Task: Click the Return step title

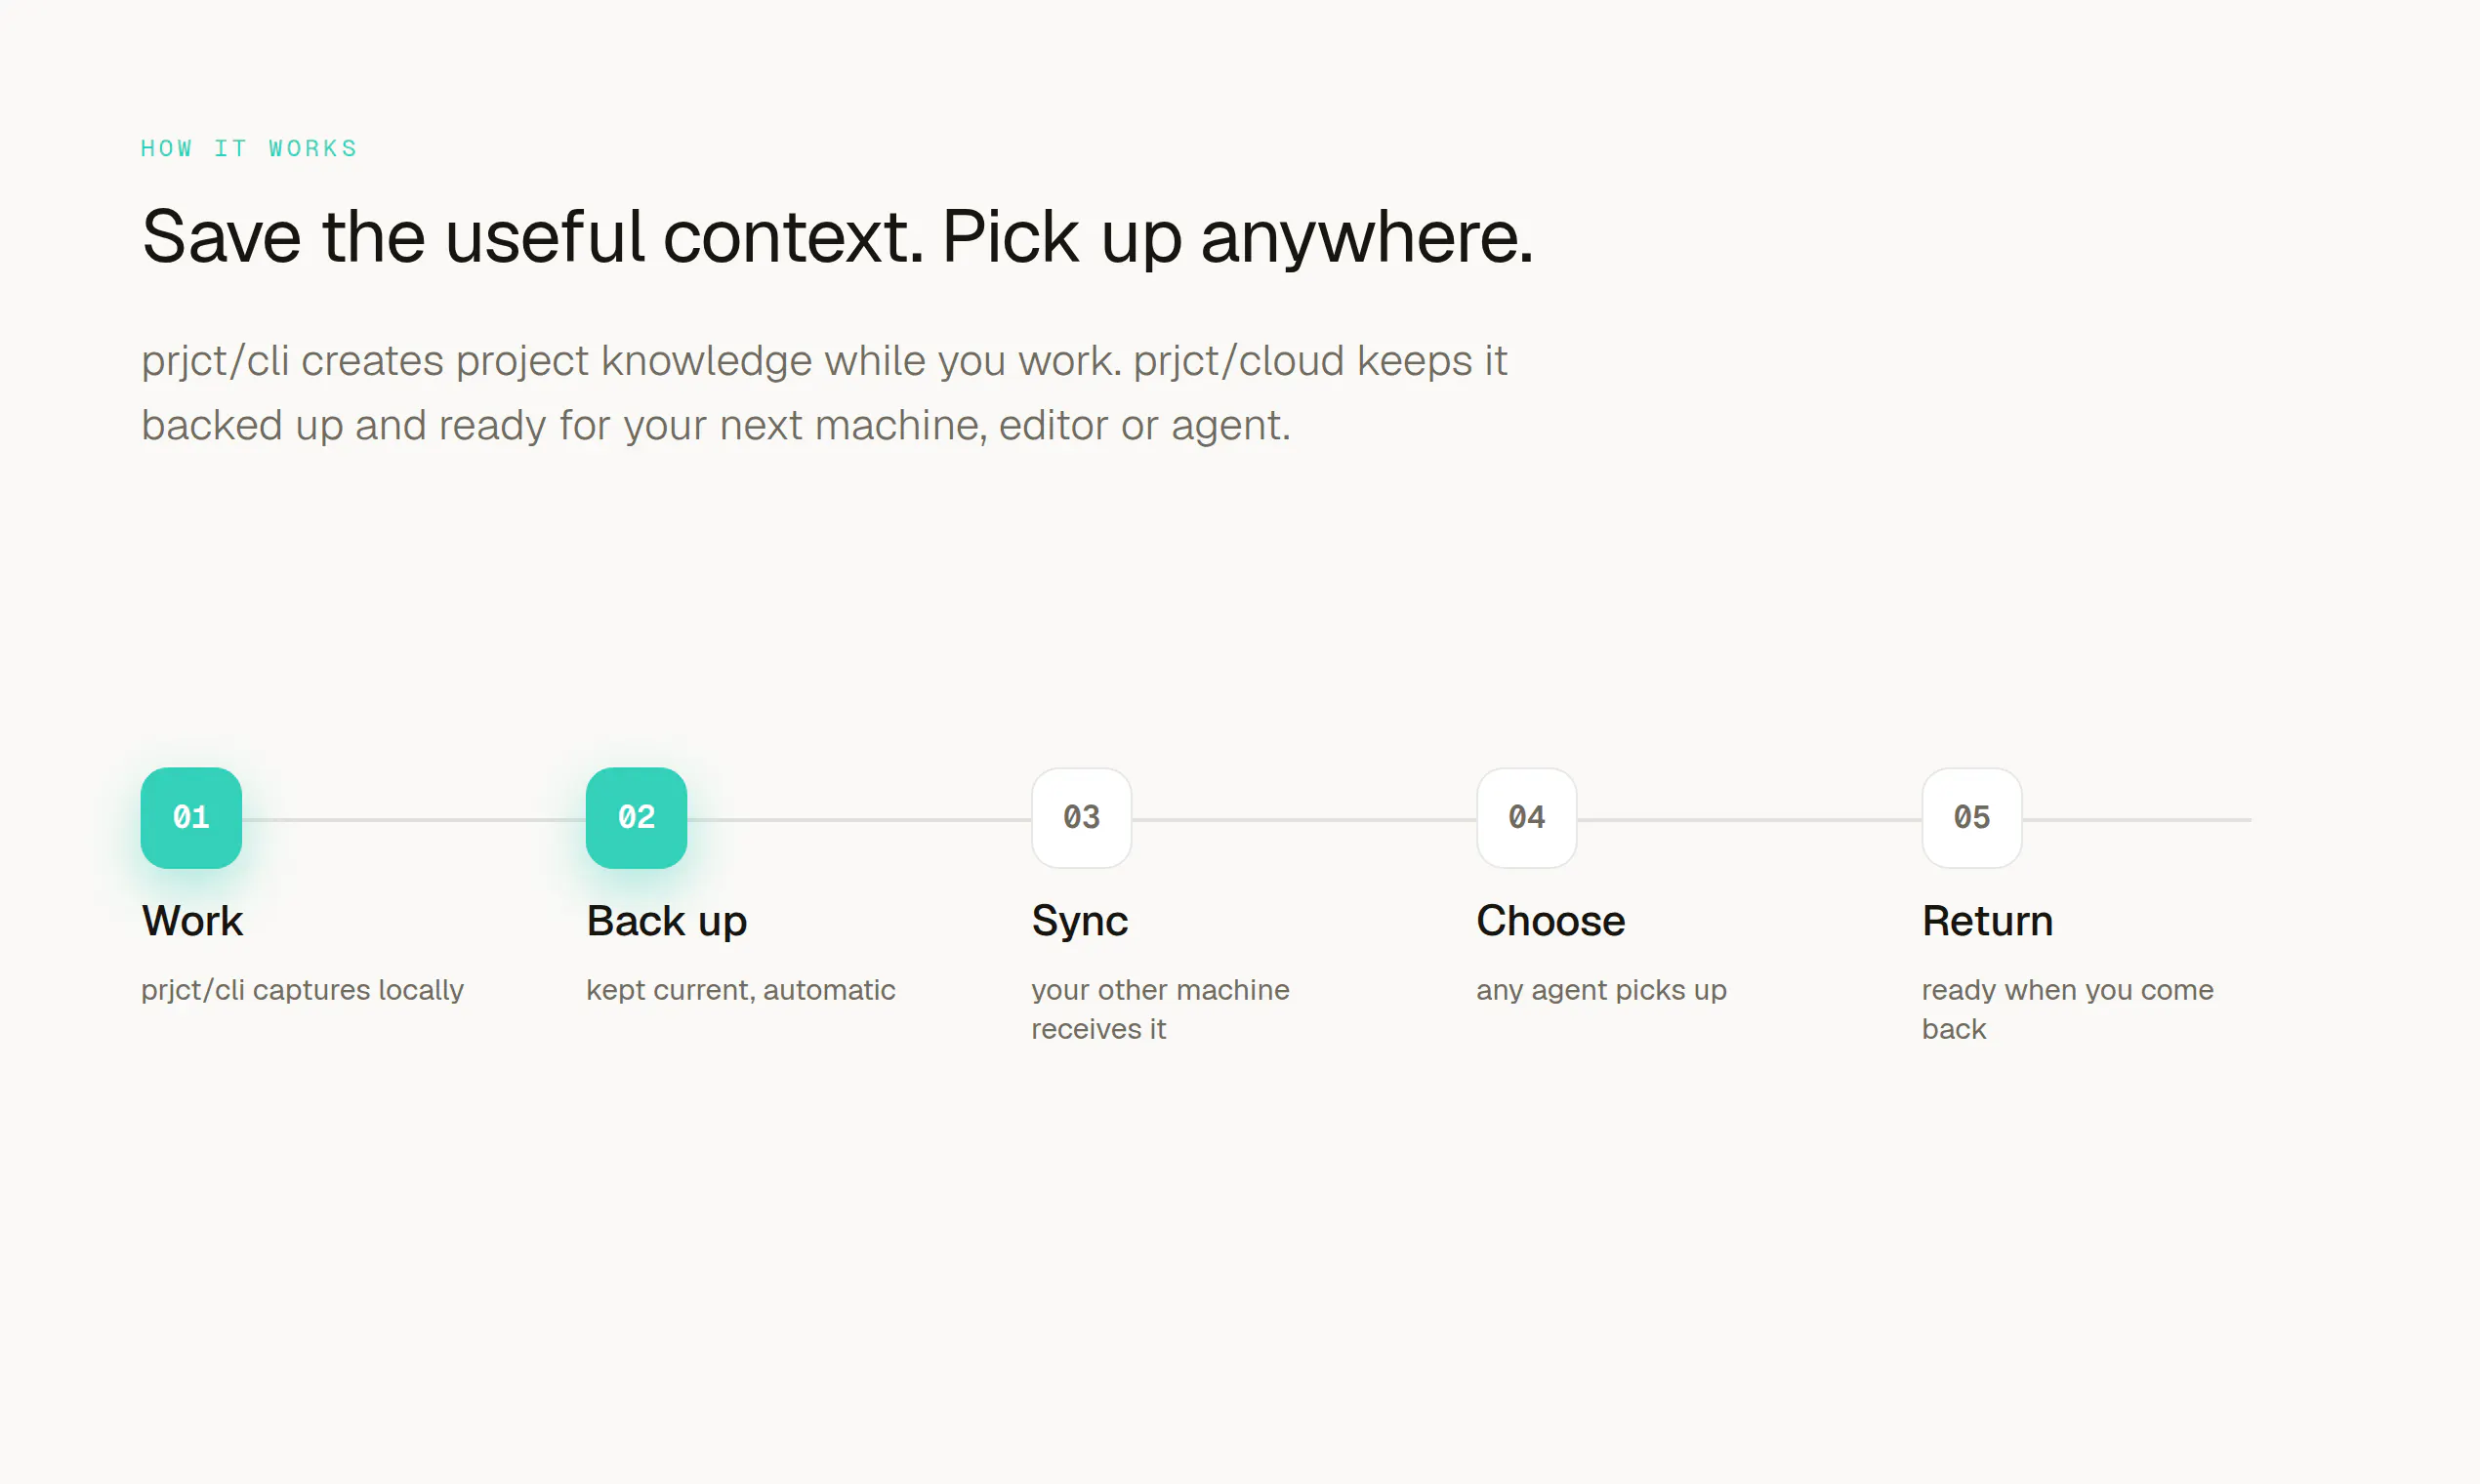Action: [x=1987, y=921]
